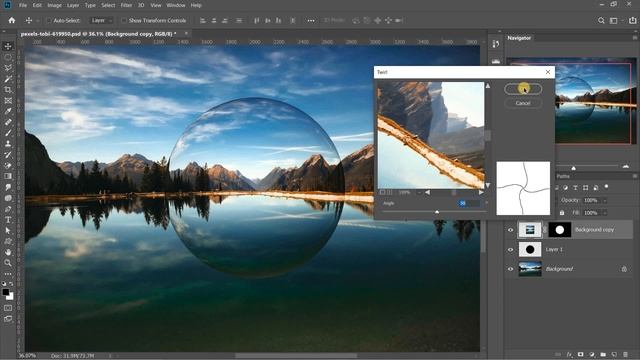Screen dimensions: 640x360
Task: Hide Layer 1 using eye icon
Action: 511,249
